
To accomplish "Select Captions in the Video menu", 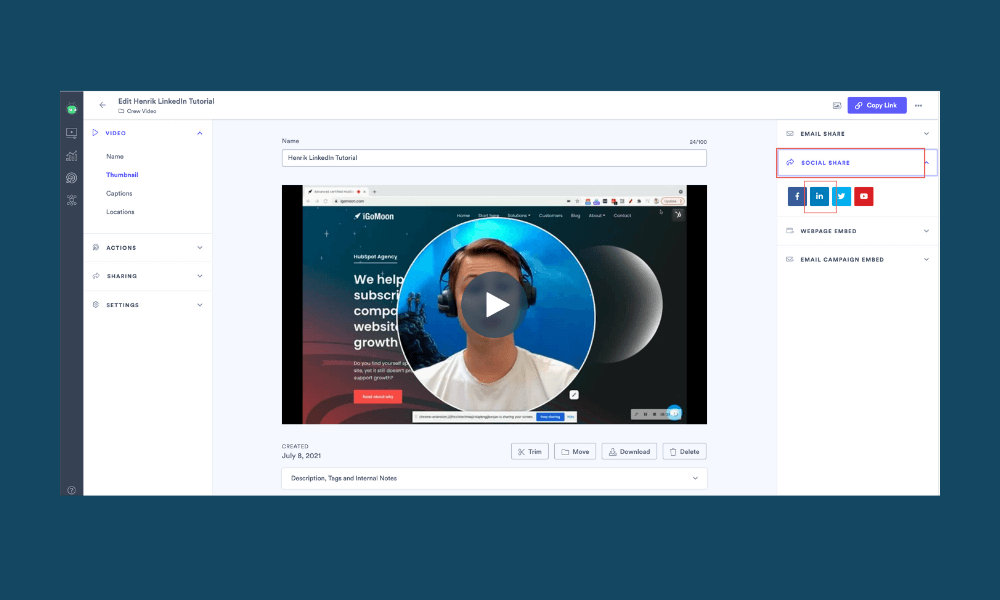I will click(x=119, y=193).
